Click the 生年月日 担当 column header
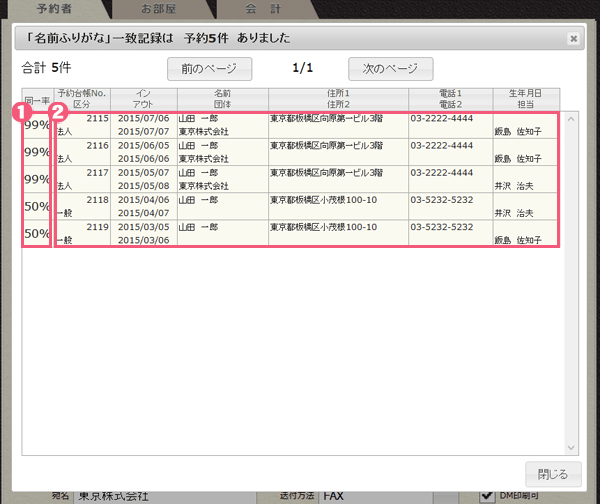Image resolution: width=600 pixels, height=504 pixels. click(525, 99)
